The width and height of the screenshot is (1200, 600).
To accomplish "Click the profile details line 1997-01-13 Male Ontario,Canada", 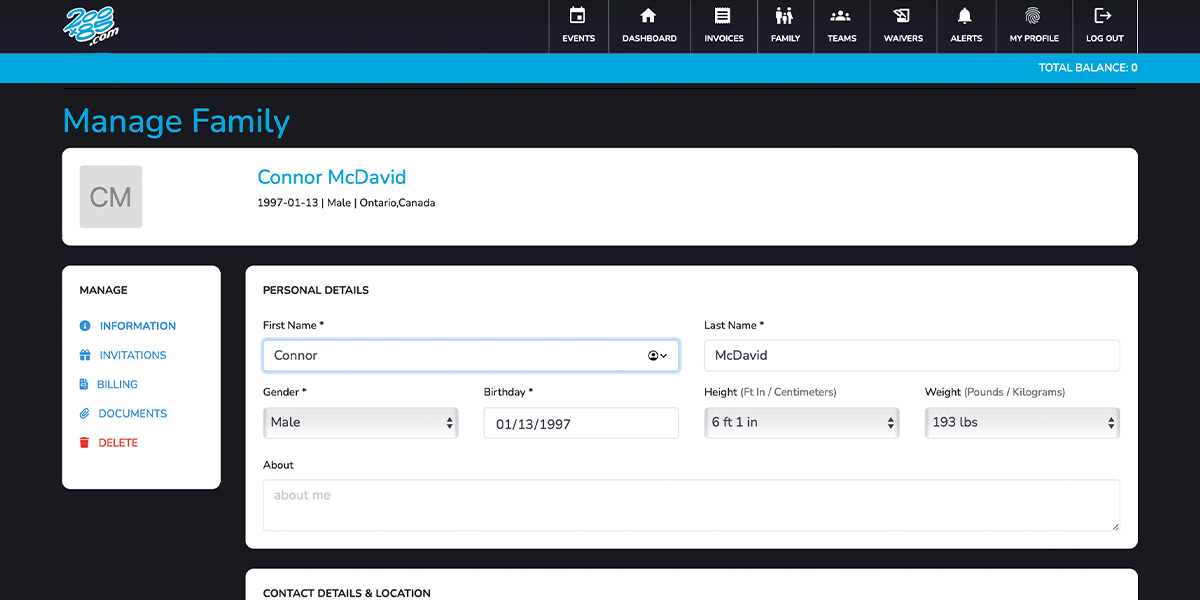I will coord(346,203).
